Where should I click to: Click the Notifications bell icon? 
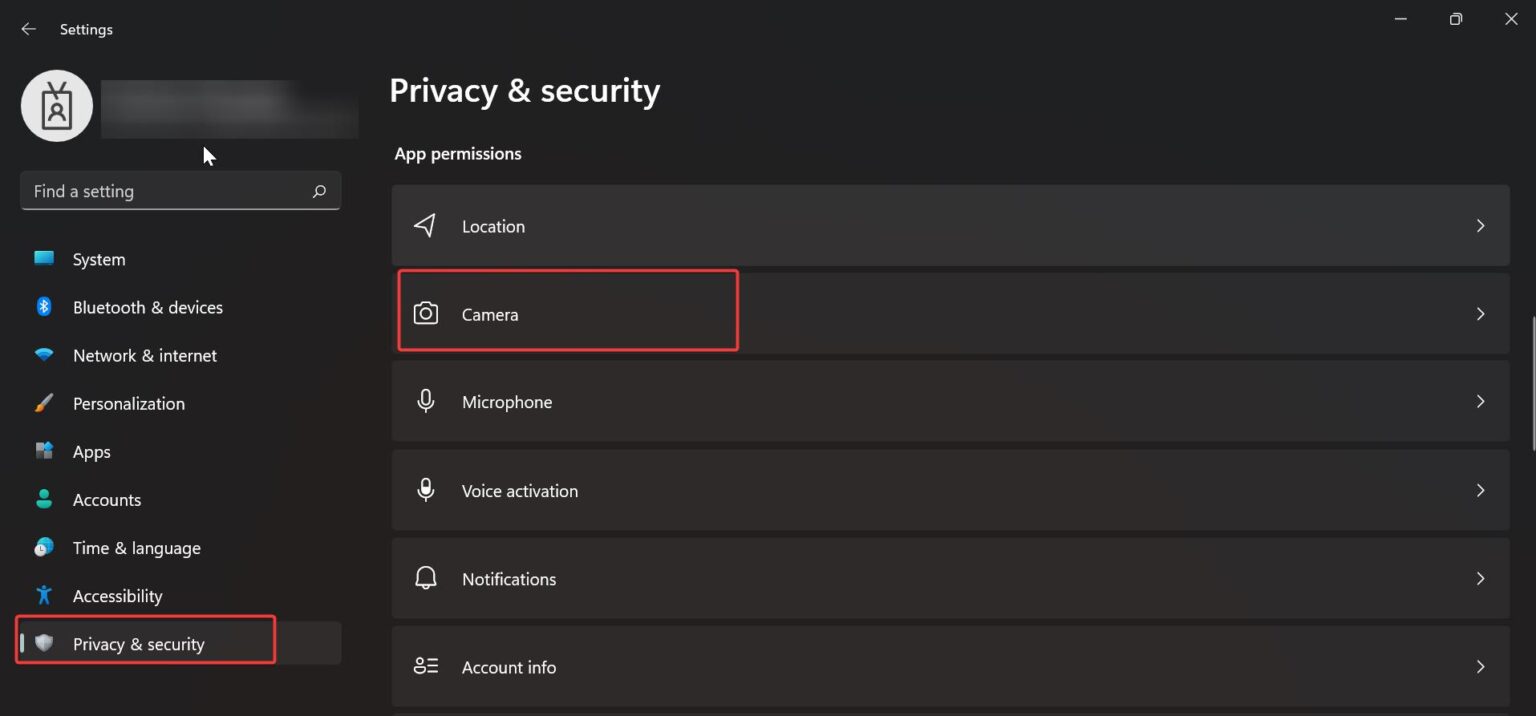pyautogui.click(x=425, y=578)
